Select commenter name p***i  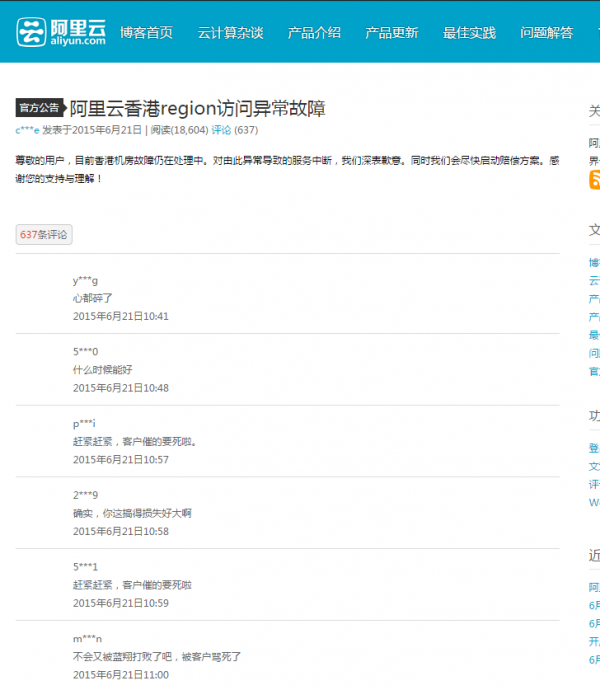(x=84, y=424)
